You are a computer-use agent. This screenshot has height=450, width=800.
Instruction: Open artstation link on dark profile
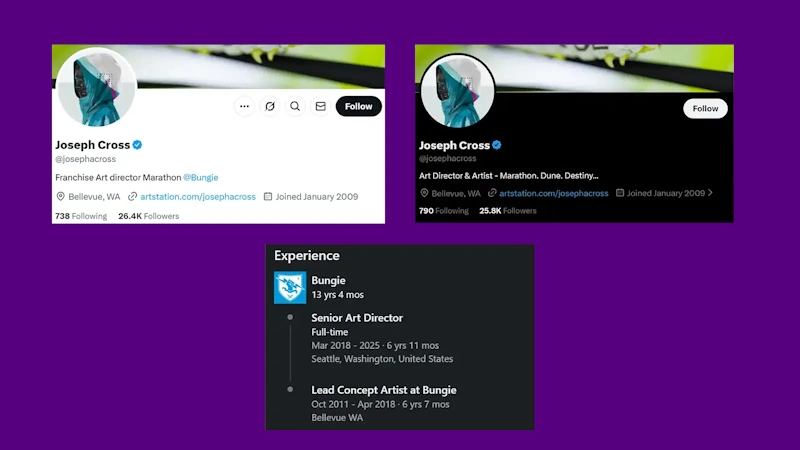pyautogui.click(x=554, y=193)
